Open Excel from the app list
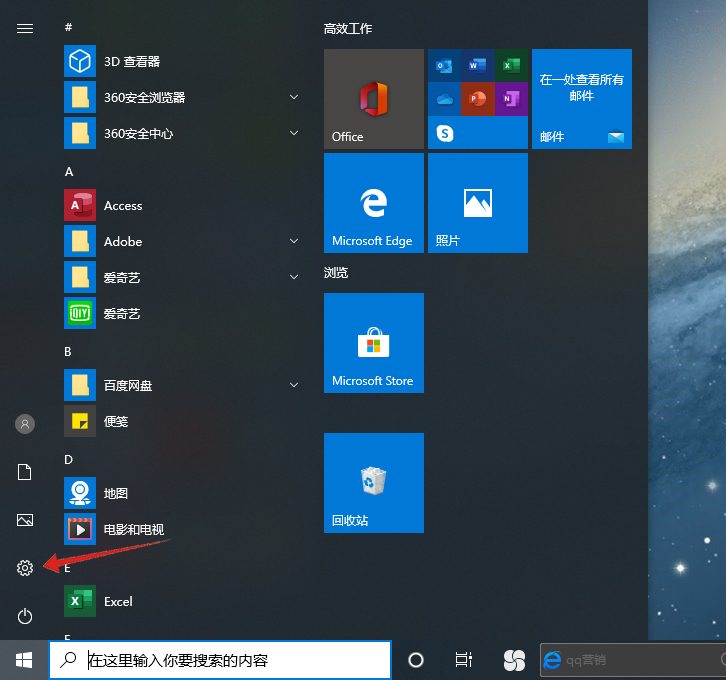This screenshot has width=726, height=680. tap(183, 601)
